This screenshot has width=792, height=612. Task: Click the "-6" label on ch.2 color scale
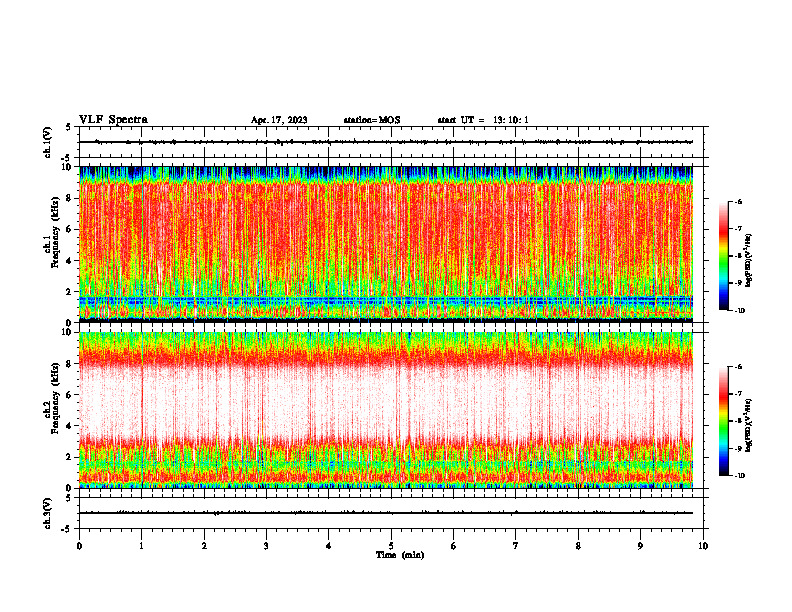(738, 367)
